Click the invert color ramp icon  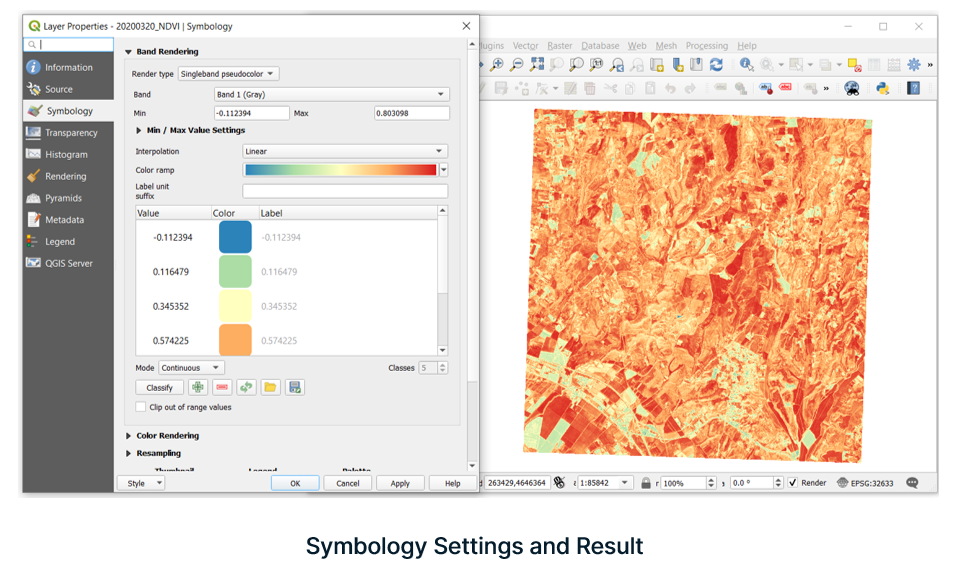point(246,387)
